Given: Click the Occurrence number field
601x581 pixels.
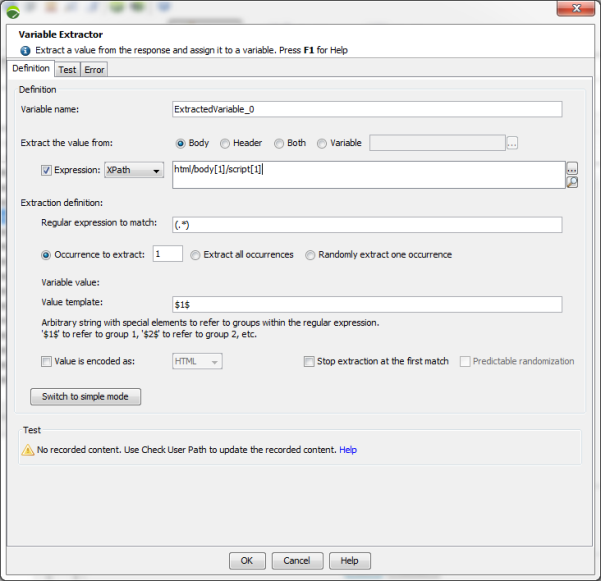Looking at the screenshot, I should [167, 254].
